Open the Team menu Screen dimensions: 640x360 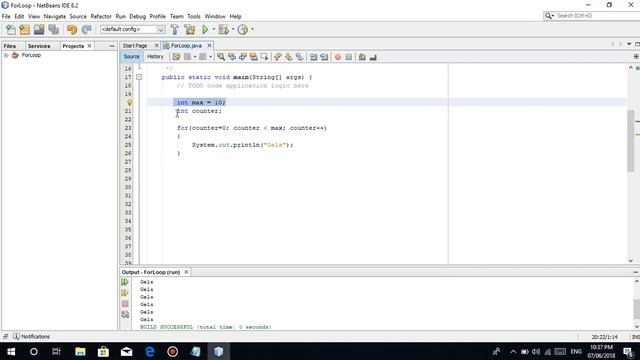click(176, 16)
